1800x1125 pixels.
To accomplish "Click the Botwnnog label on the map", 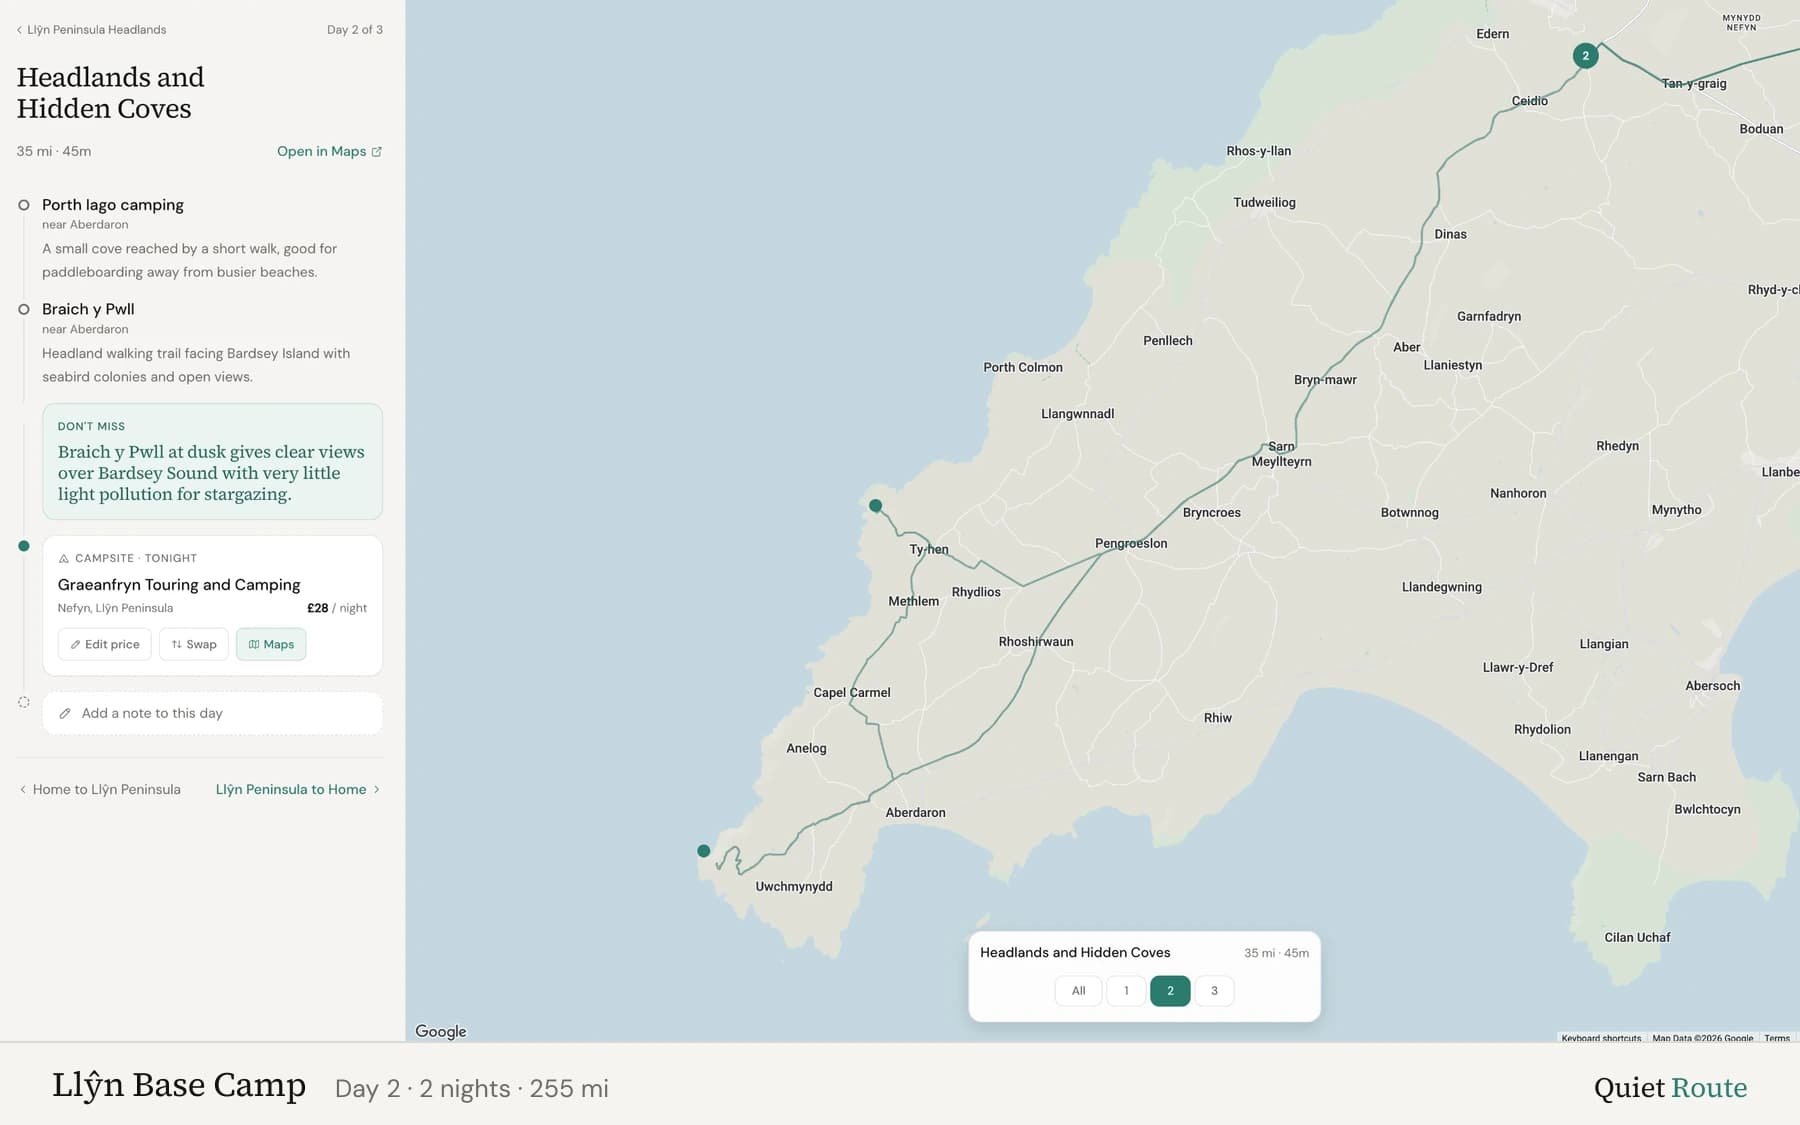I will [1410, 513].
